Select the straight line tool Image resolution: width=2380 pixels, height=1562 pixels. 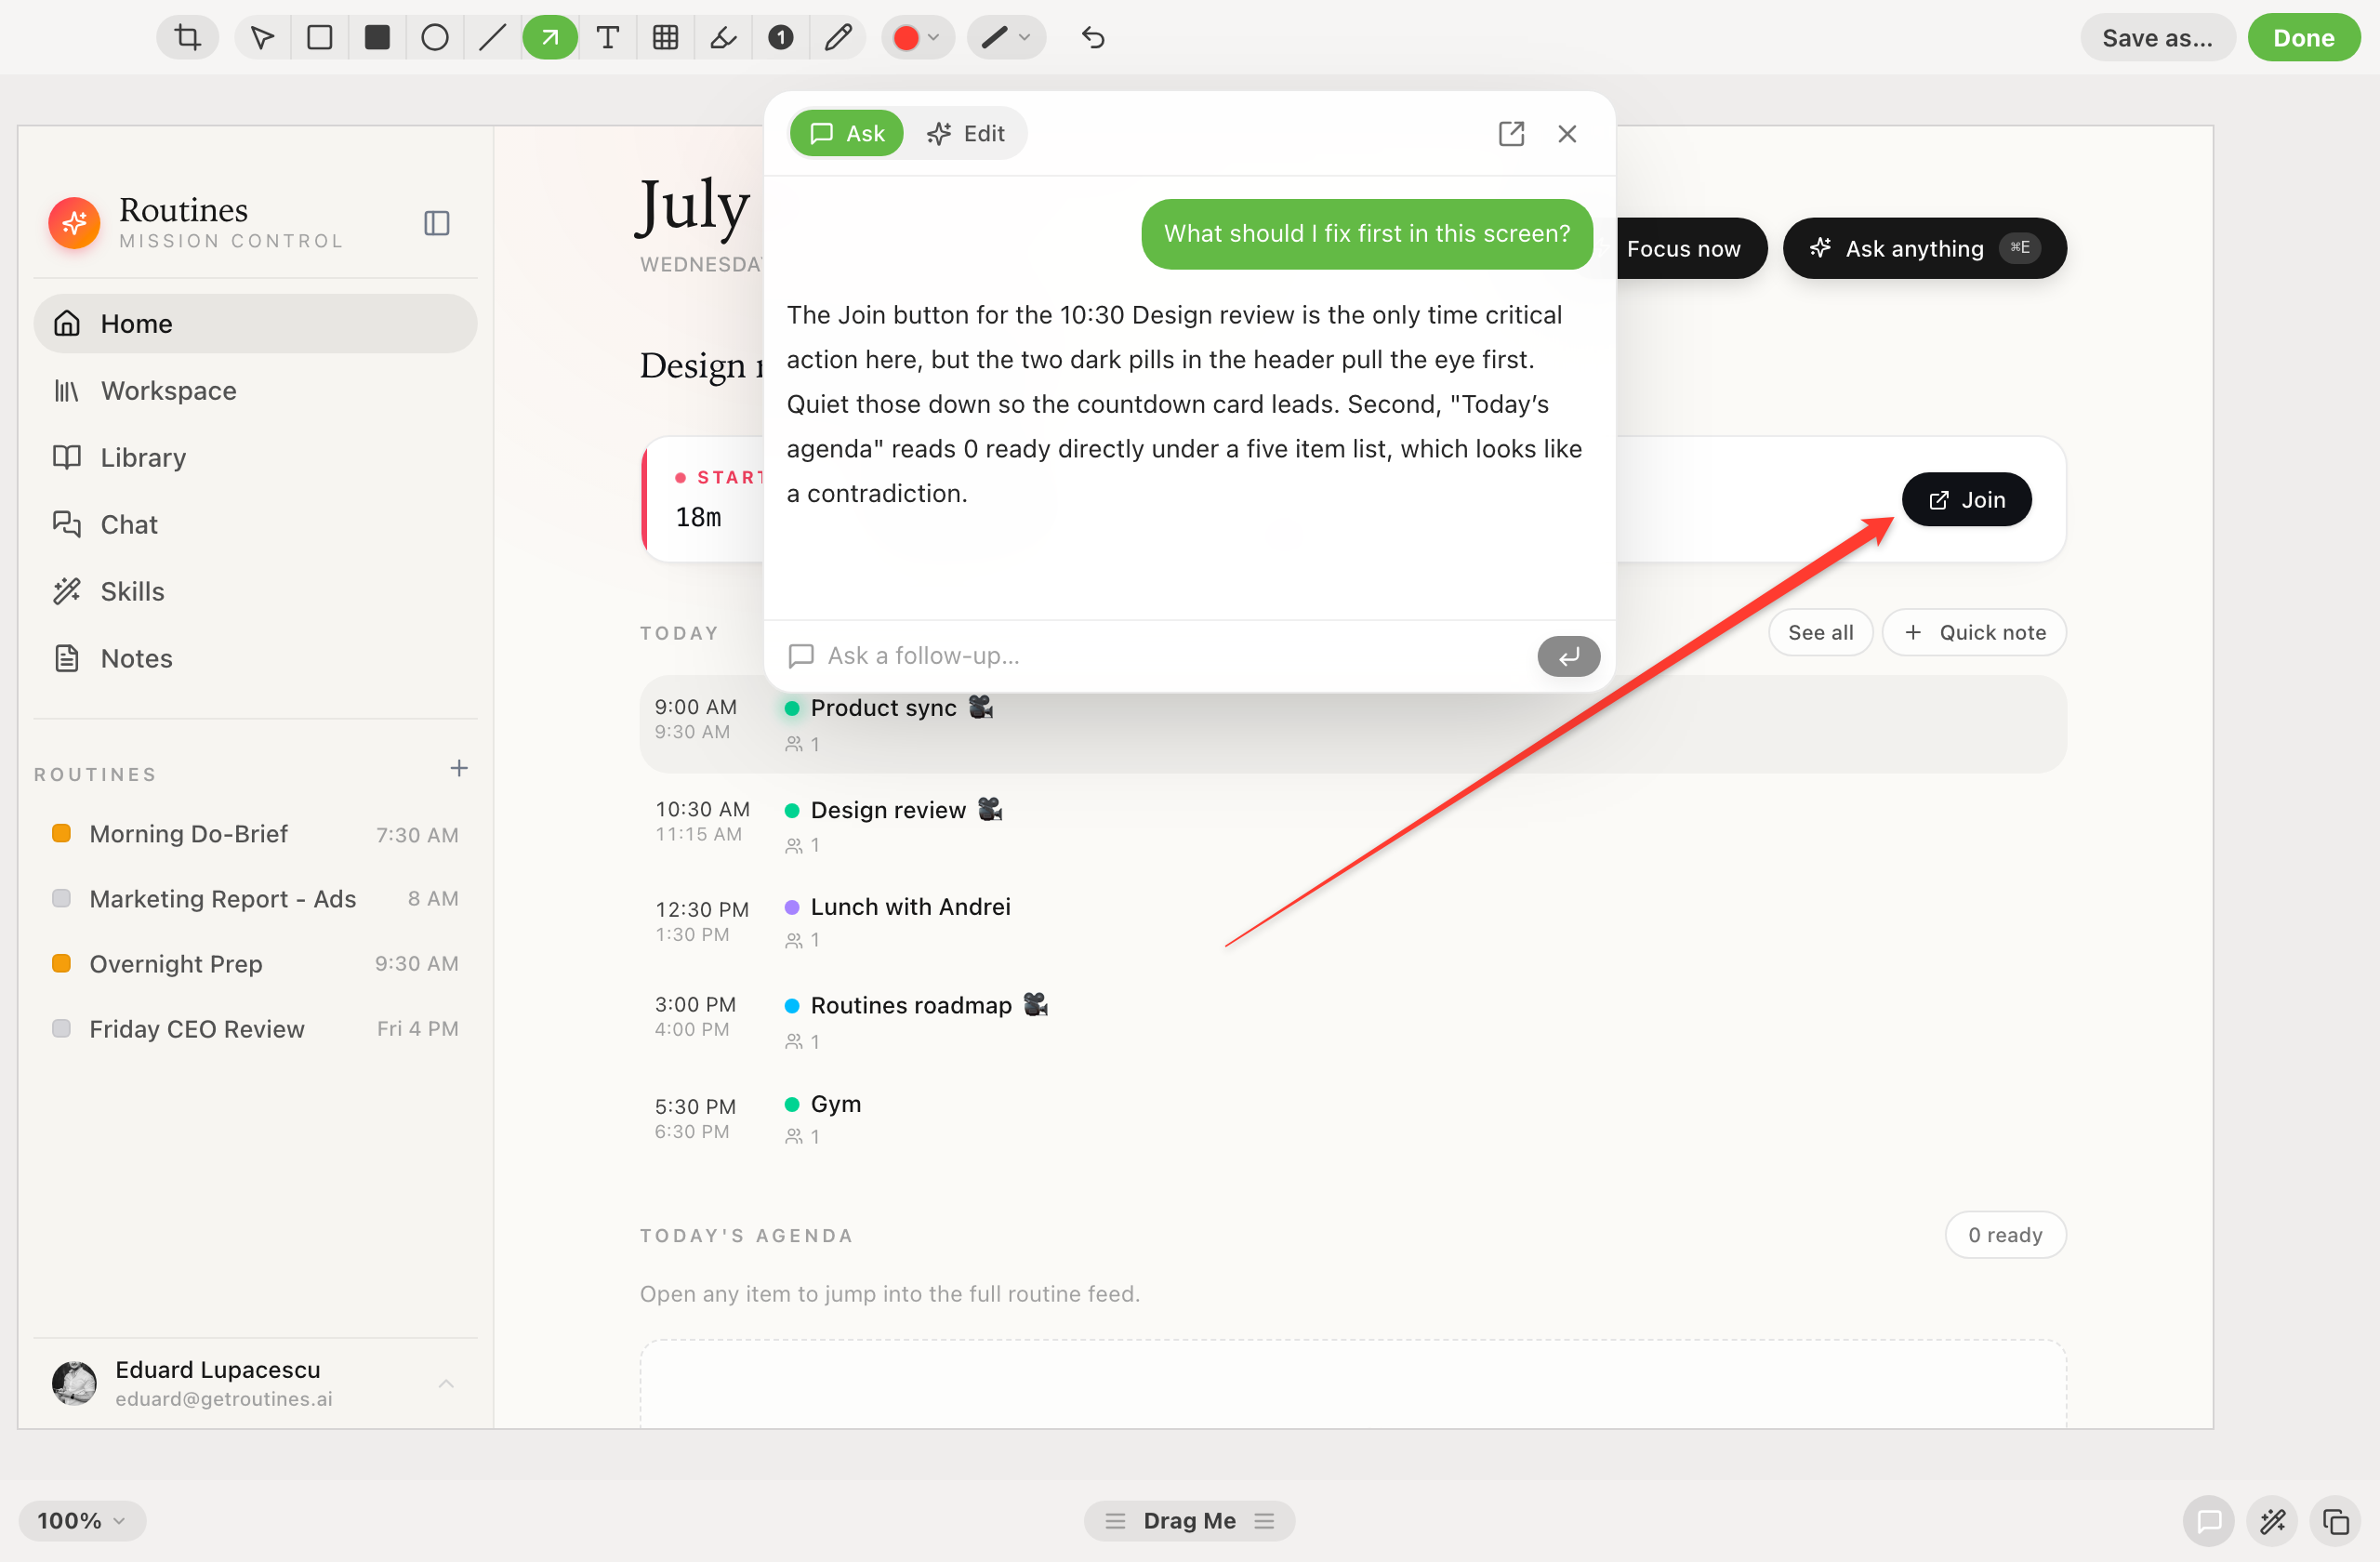pos(492,38)
